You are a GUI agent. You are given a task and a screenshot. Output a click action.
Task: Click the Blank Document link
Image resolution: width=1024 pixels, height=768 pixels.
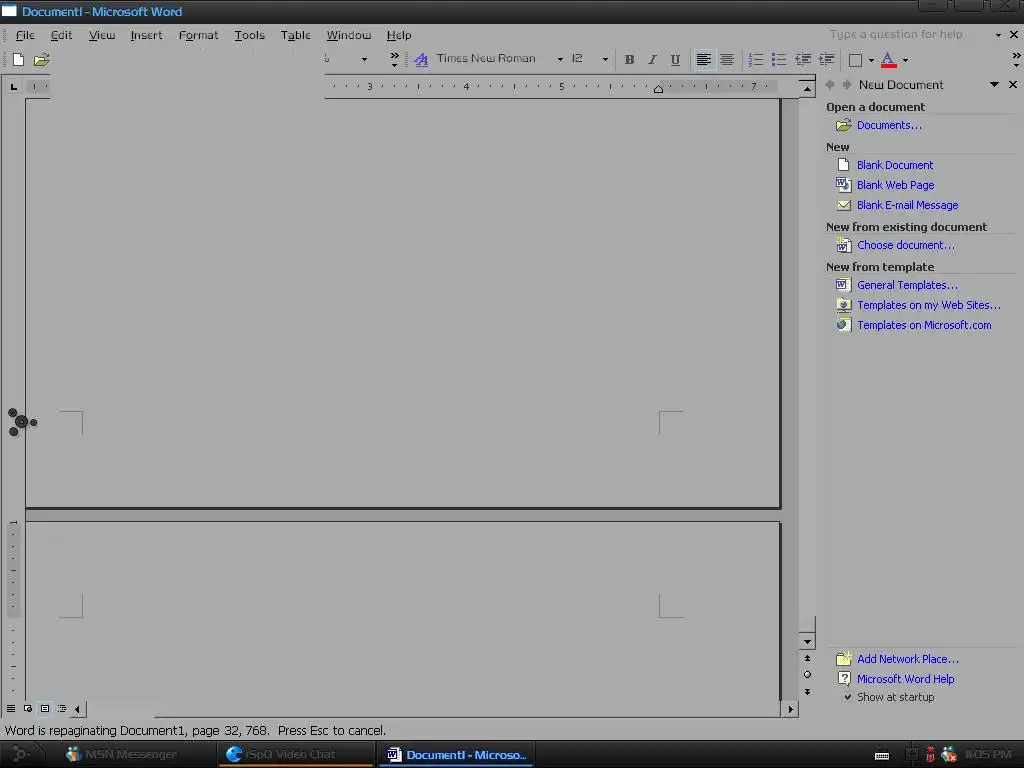pyautogui.click(x=895, y=165)
